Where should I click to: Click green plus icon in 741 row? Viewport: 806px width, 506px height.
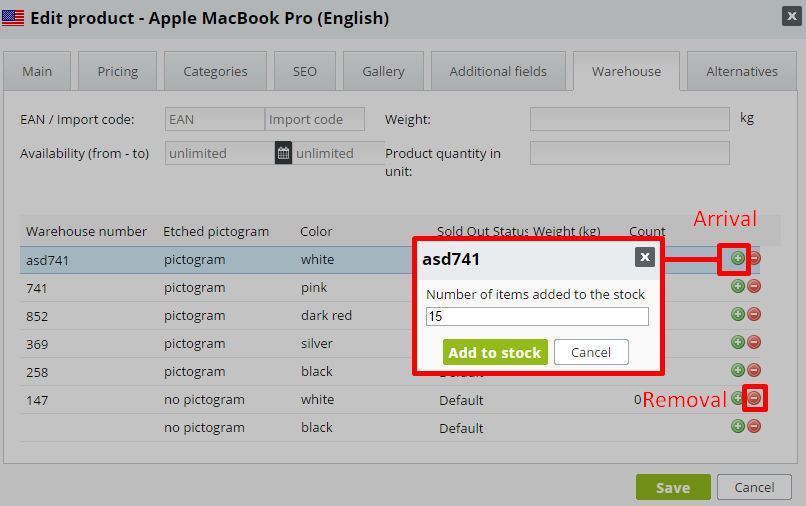[738, 286]
